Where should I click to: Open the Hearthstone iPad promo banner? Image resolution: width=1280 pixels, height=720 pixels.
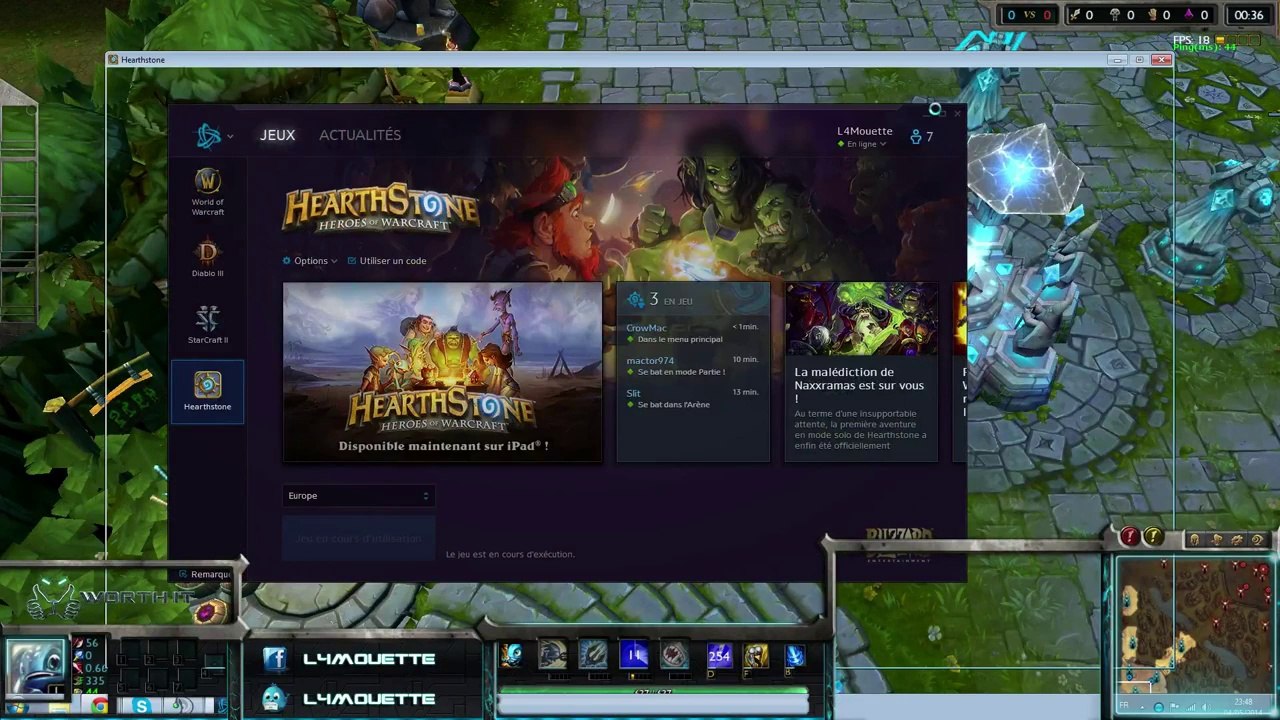(x=443, y=372)
